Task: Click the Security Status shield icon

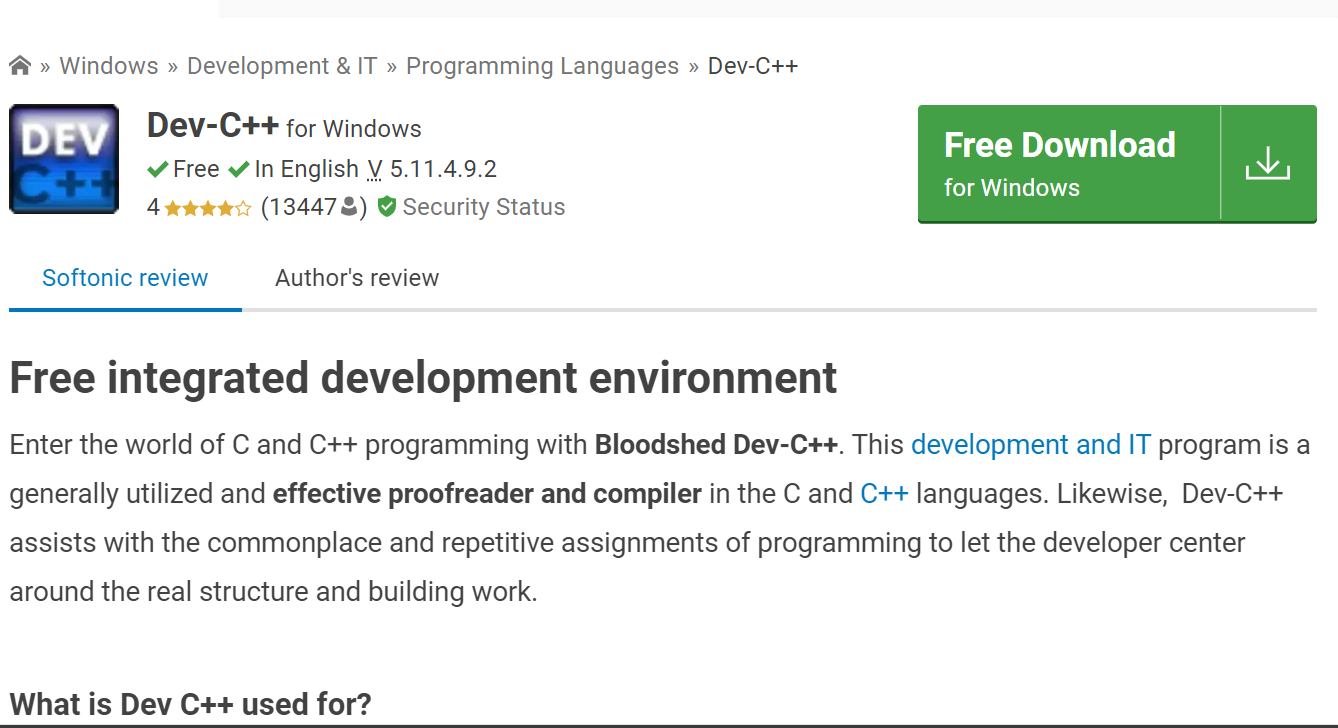Action: click(x=386, y=206)
